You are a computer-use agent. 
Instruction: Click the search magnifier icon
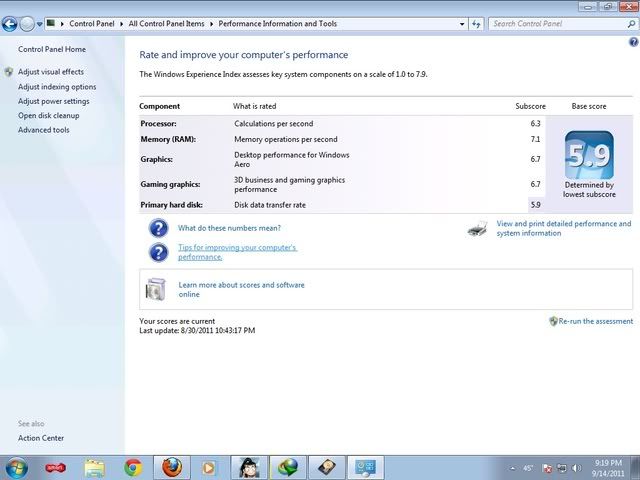pos(631,24)
